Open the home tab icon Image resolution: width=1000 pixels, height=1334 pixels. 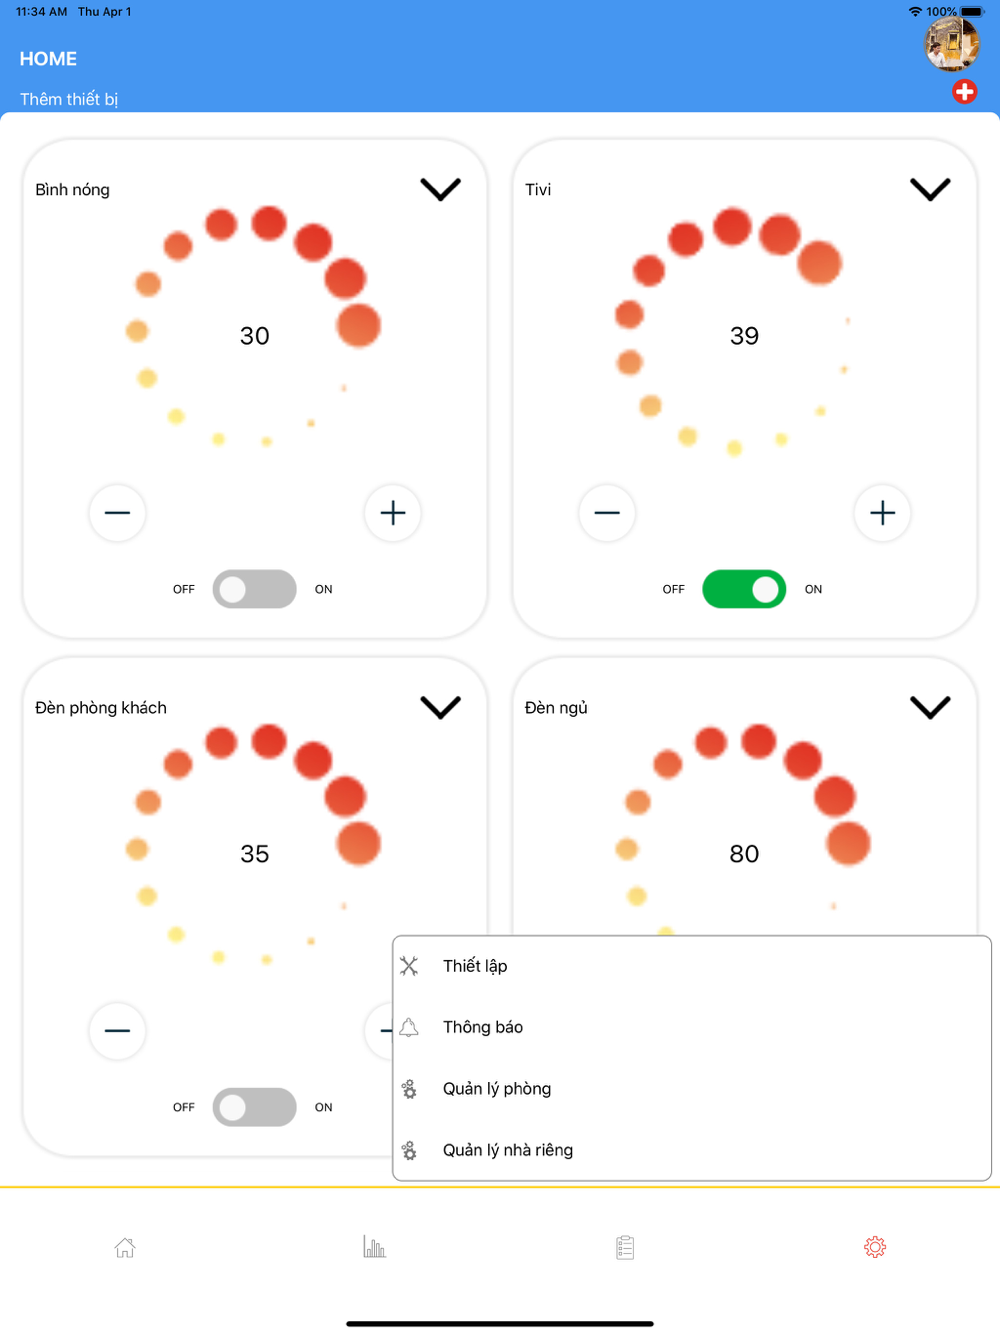pos(125,1247)
